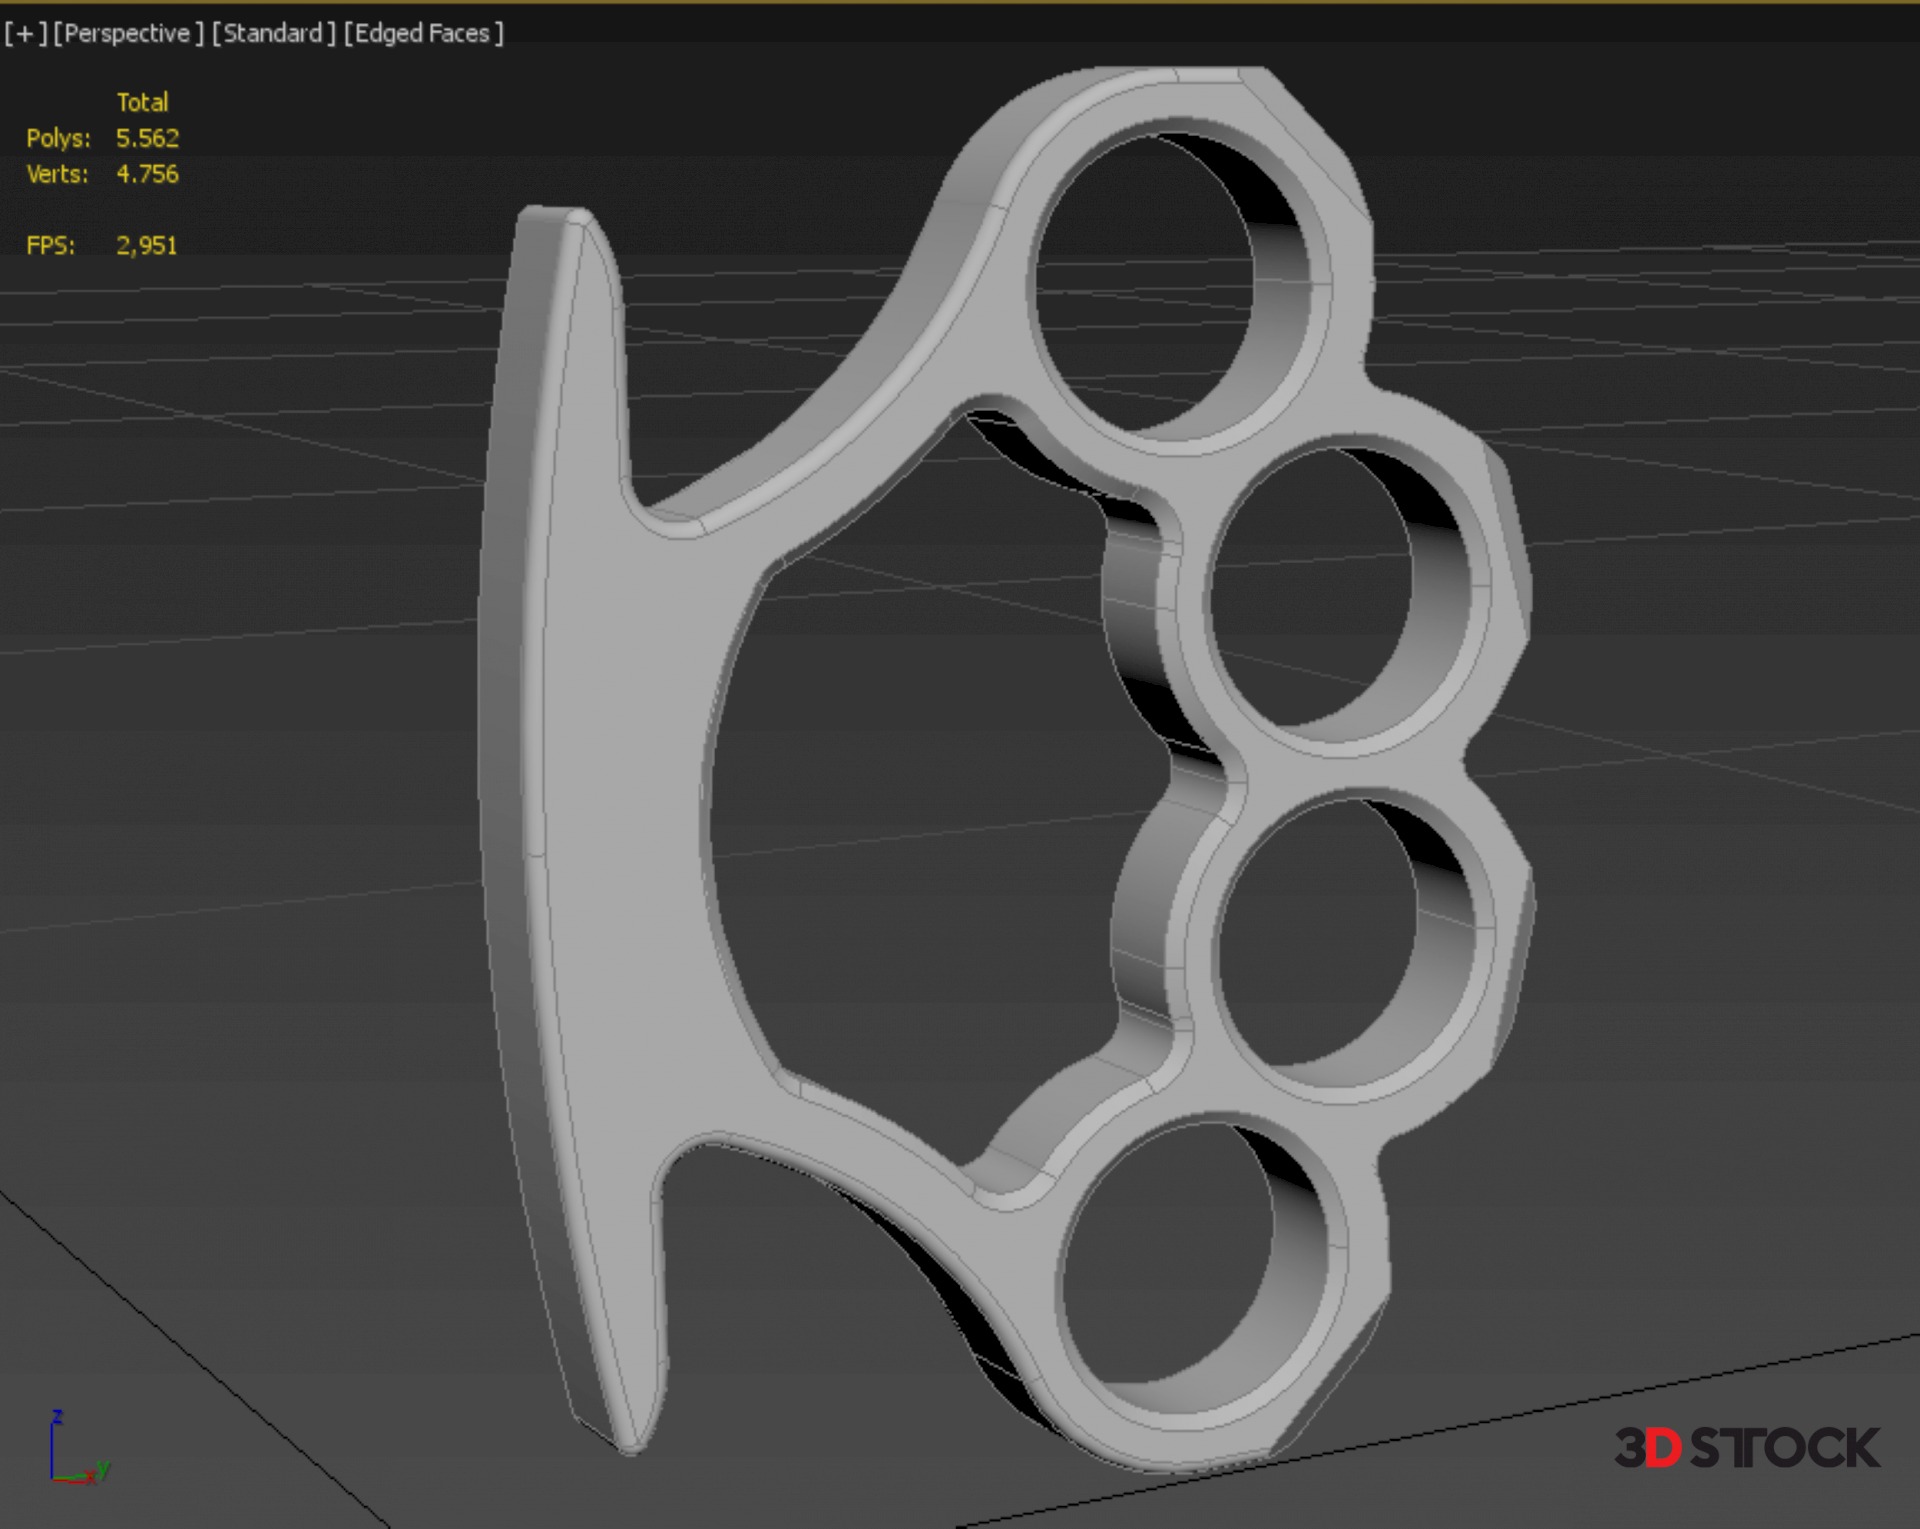Open the Perspective point-of-view viewport menu
Viewport: 1920px width, 1529px height.
point(128,33)
